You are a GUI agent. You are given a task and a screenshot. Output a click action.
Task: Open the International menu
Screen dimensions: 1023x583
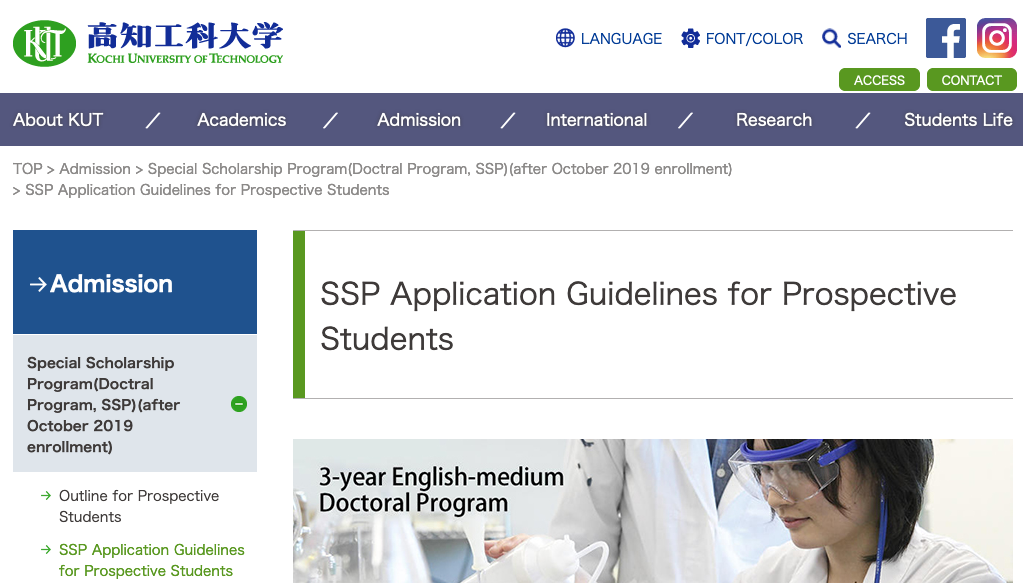coord(596,120)
